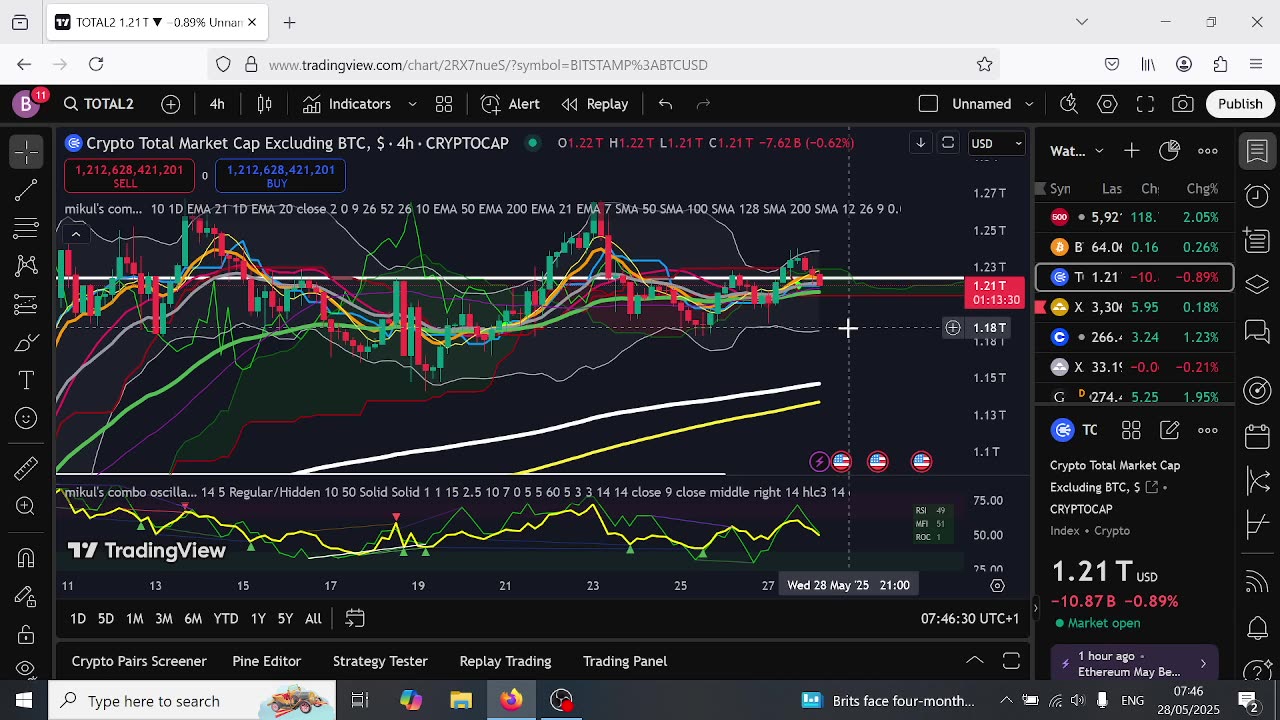The image size is (1280, 720).
Task: Add a symbol to the watchlist
Action: (1131, 151)
